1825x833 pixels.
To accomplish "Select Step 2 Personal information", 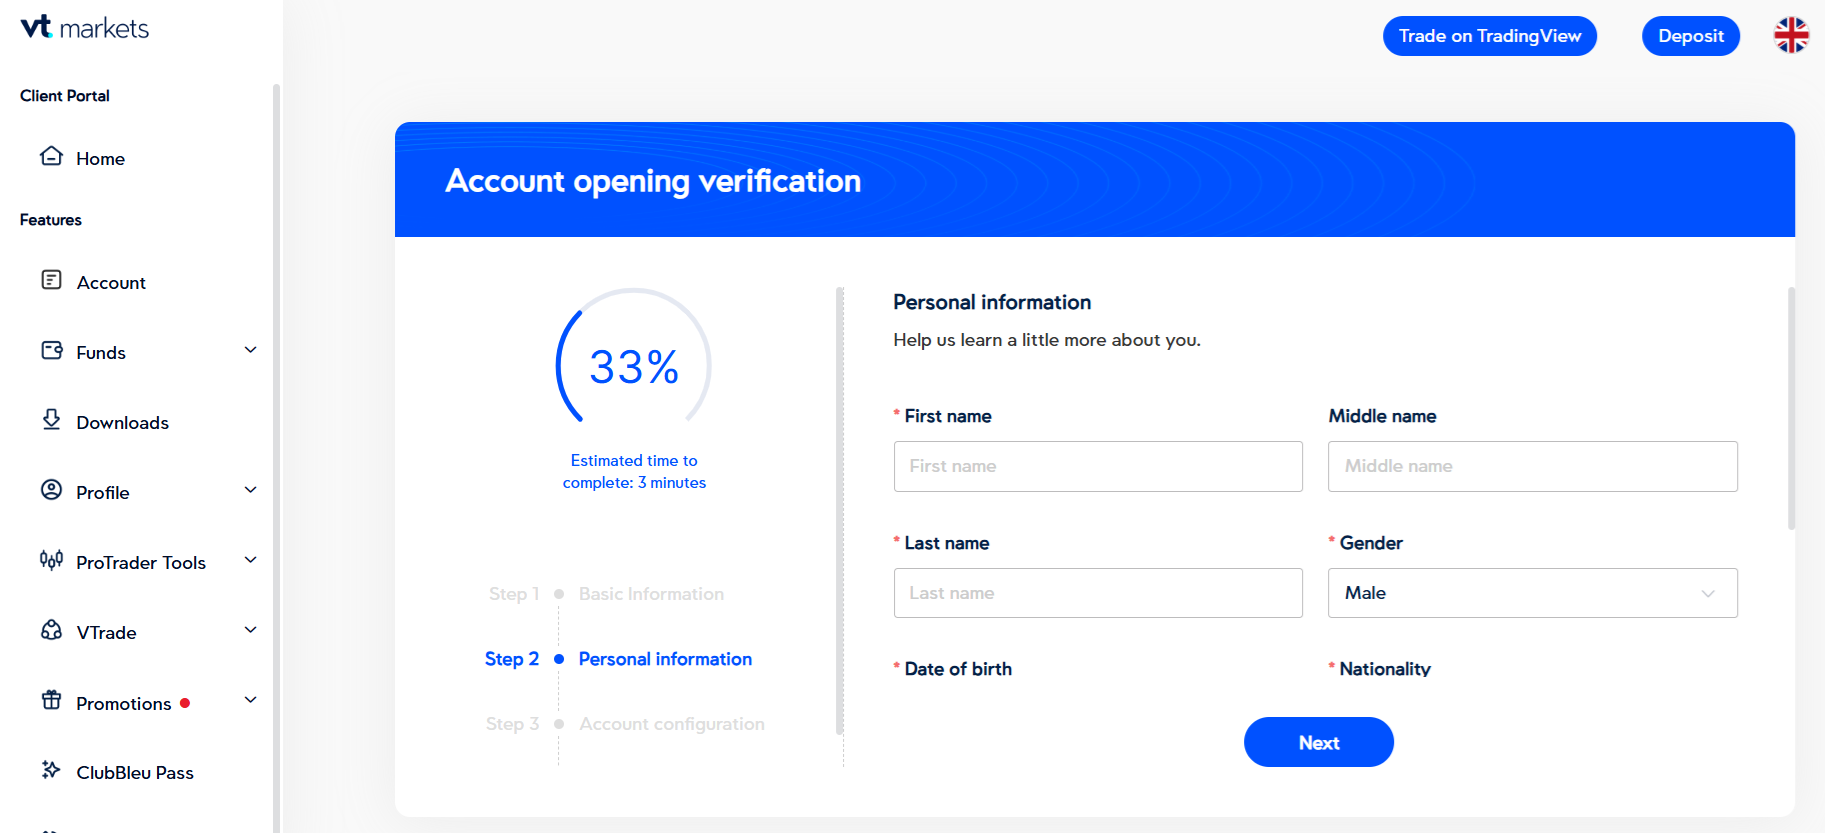I will coord(664,659).
